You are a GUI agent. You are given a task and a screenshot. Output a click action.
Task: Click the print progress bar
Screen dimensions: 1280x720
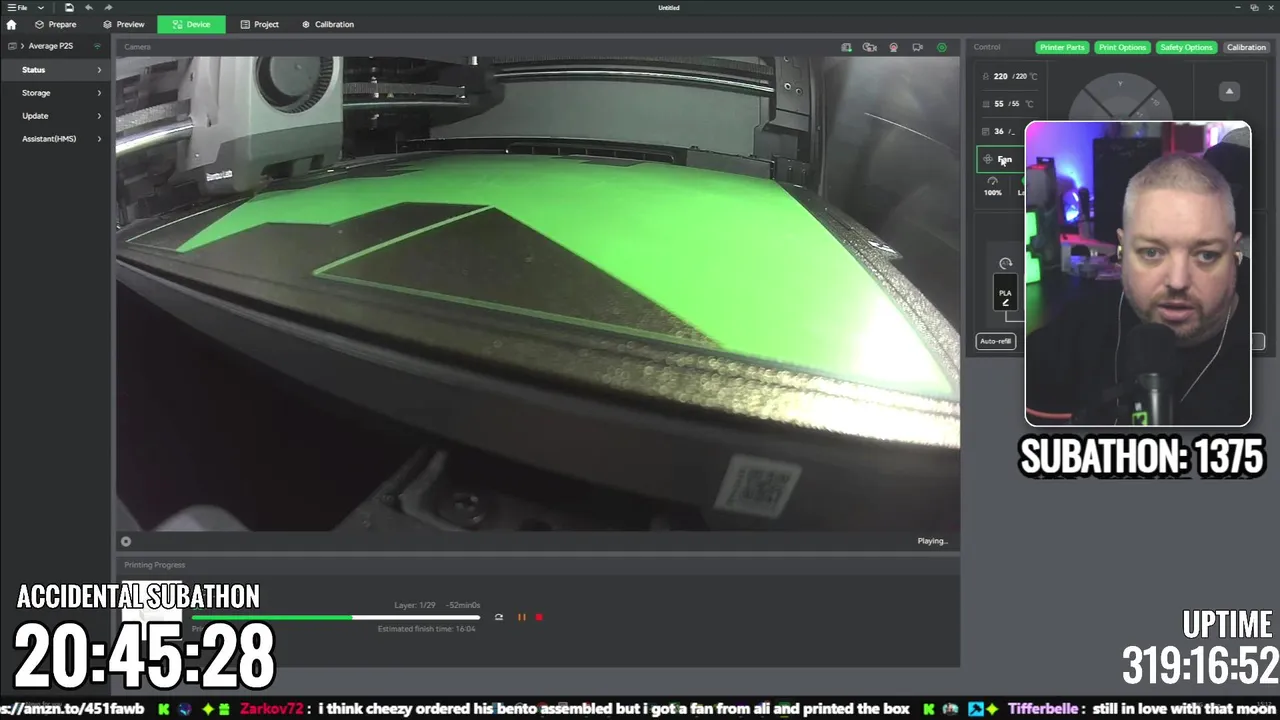pyautogui.click(x=336, y=617)
